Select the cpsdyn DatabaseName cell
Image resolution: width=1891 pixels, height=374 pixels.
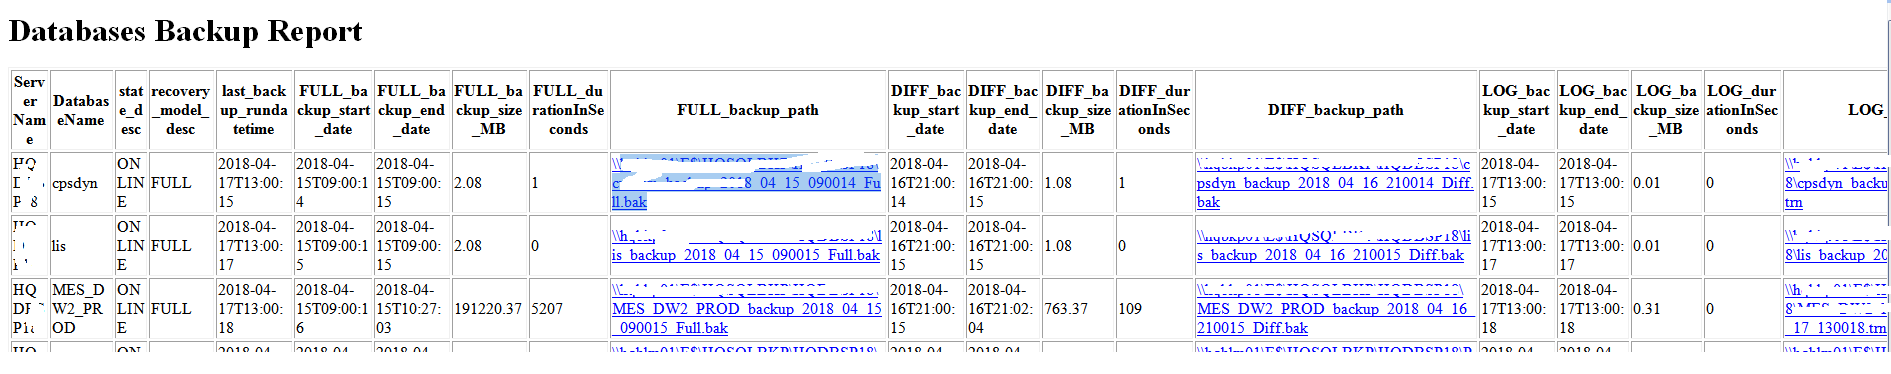coord(81,183)
